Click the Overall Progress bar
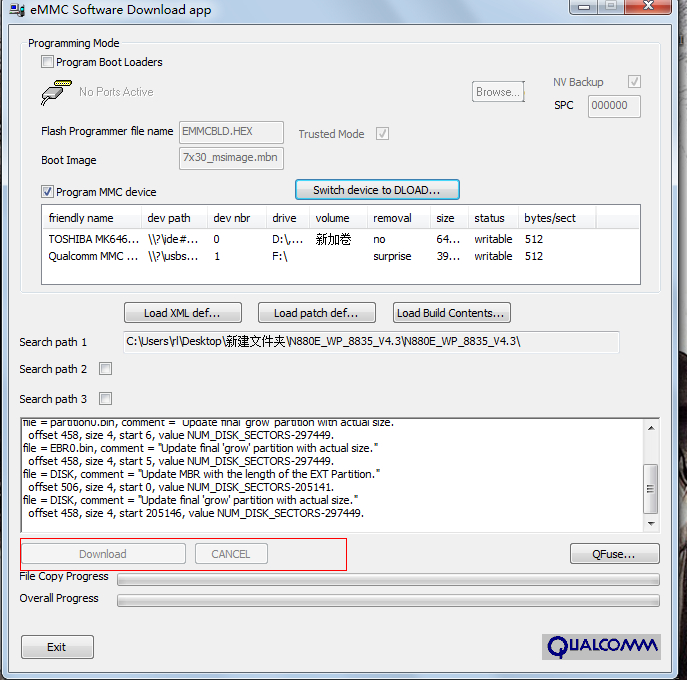687x680 pixels. 388,601
